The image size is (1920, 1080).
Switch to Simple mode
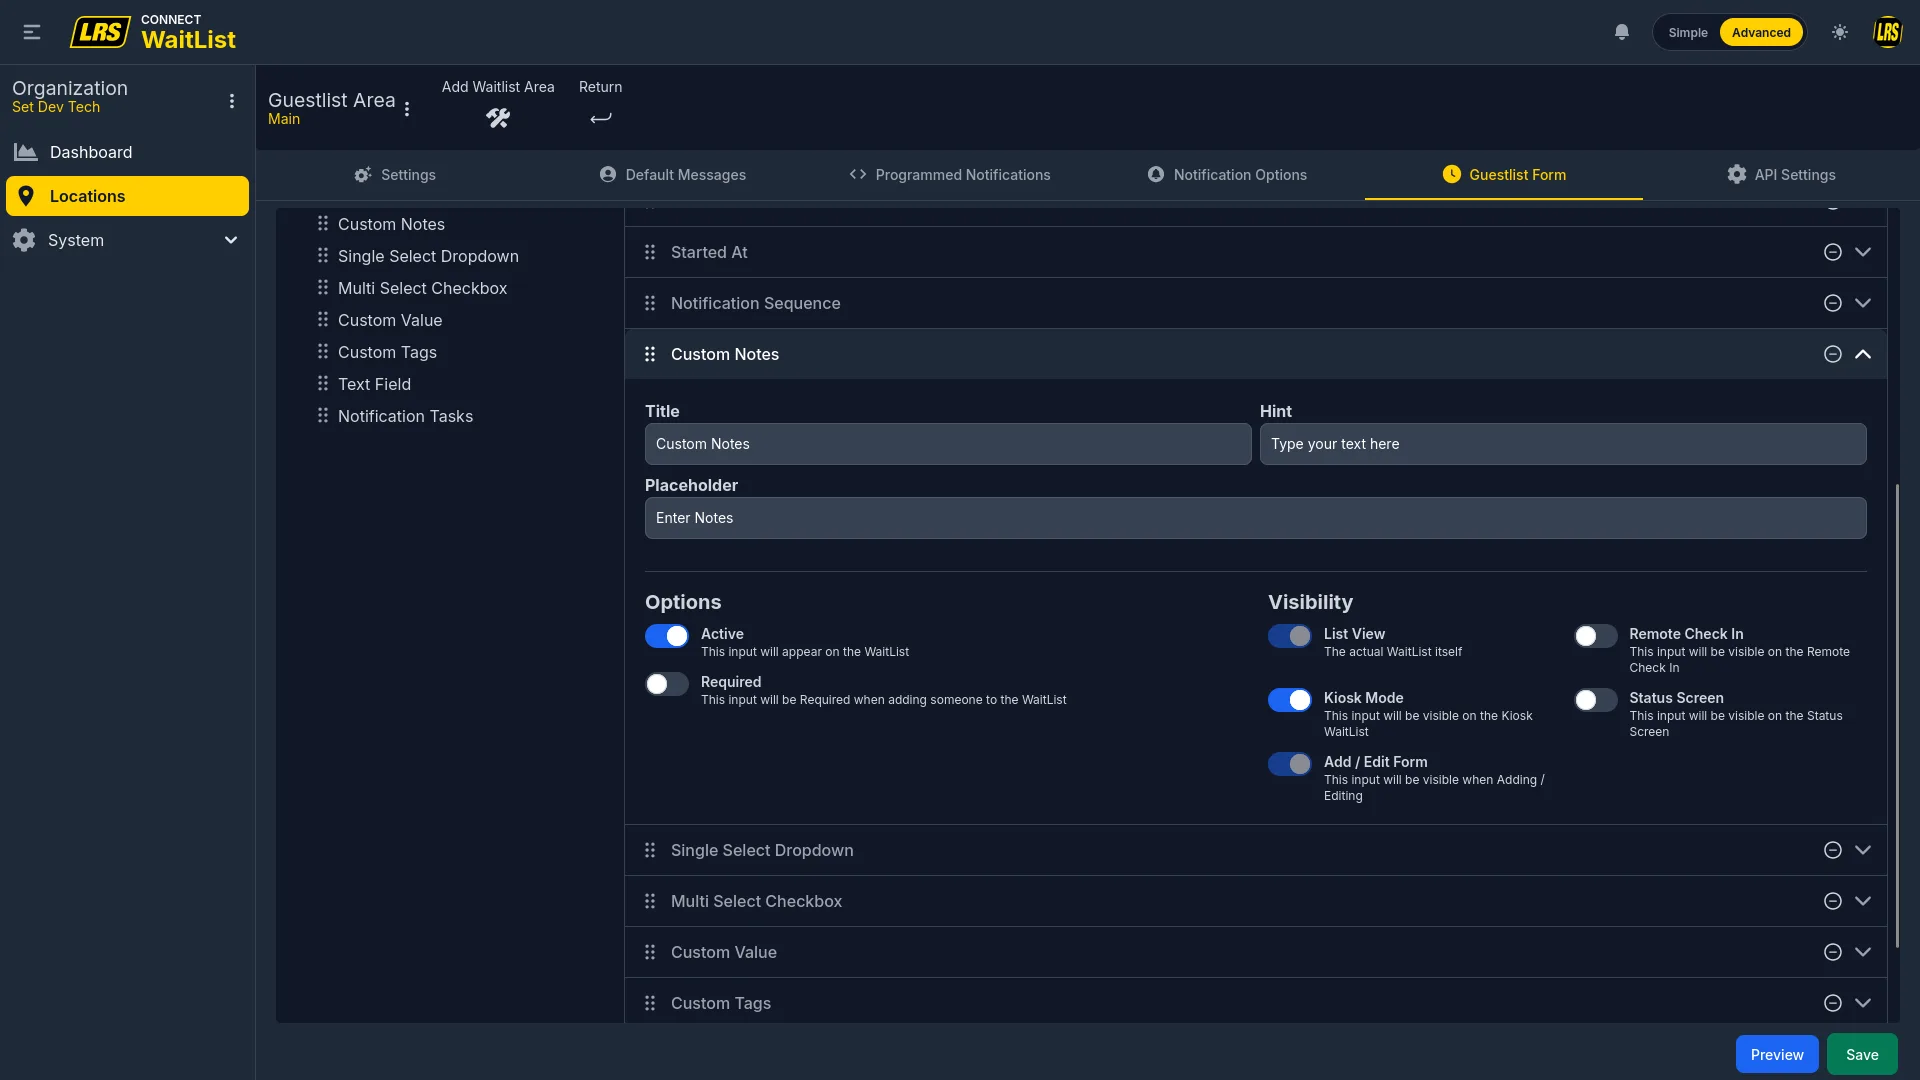(x=1688, y=32)
